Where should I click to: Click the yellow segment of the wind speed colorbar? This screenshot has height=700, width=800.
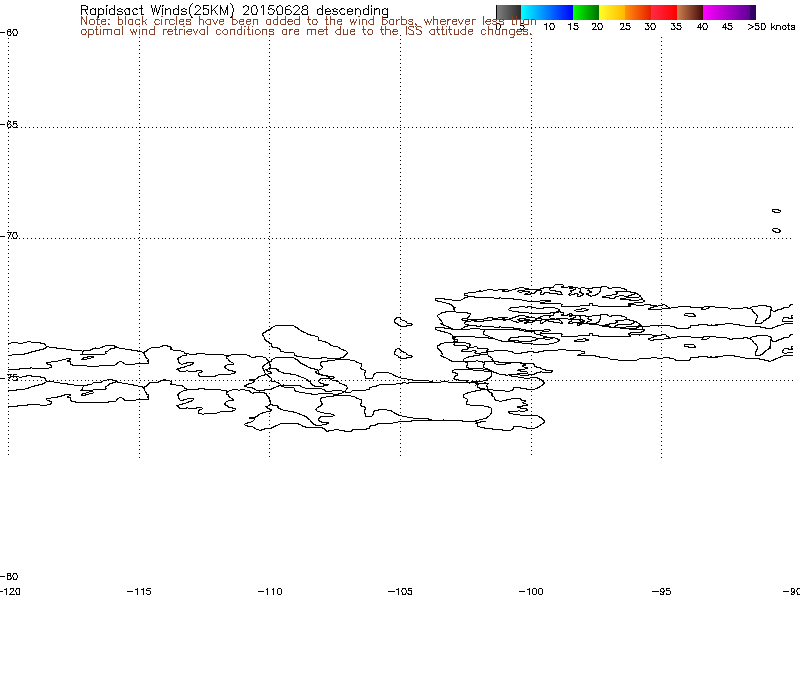point(612,12)
